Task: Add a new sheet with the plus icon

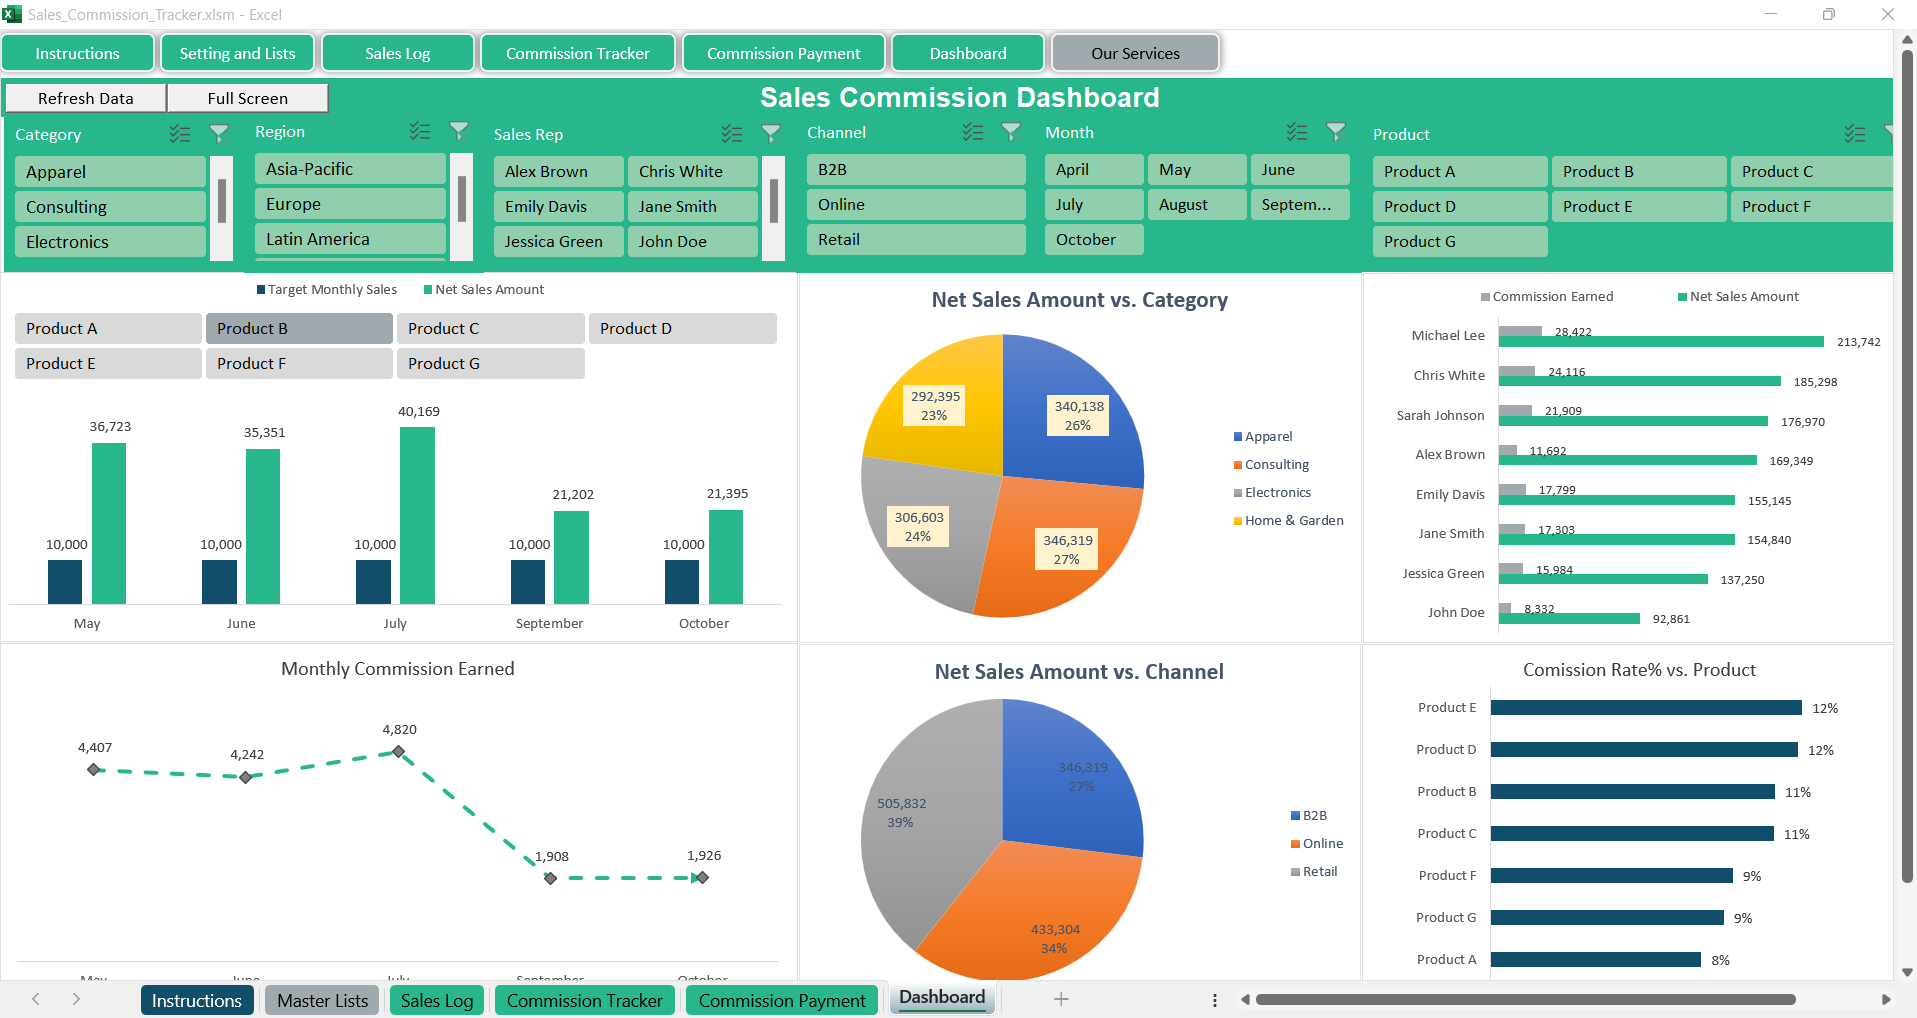Action: [1061, 999]
